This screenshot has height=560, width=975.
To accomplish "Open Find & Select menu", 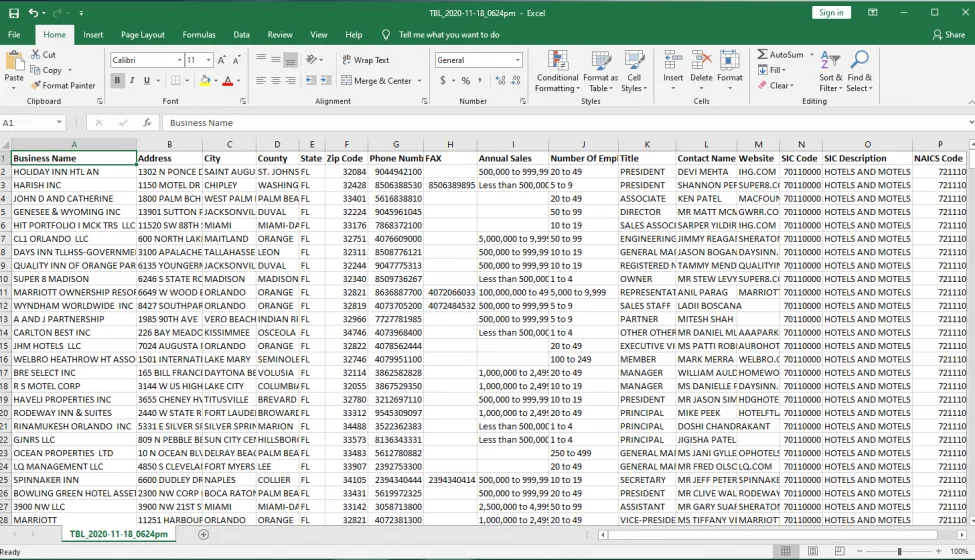I will pyautogui.click(x=860, y=71).
